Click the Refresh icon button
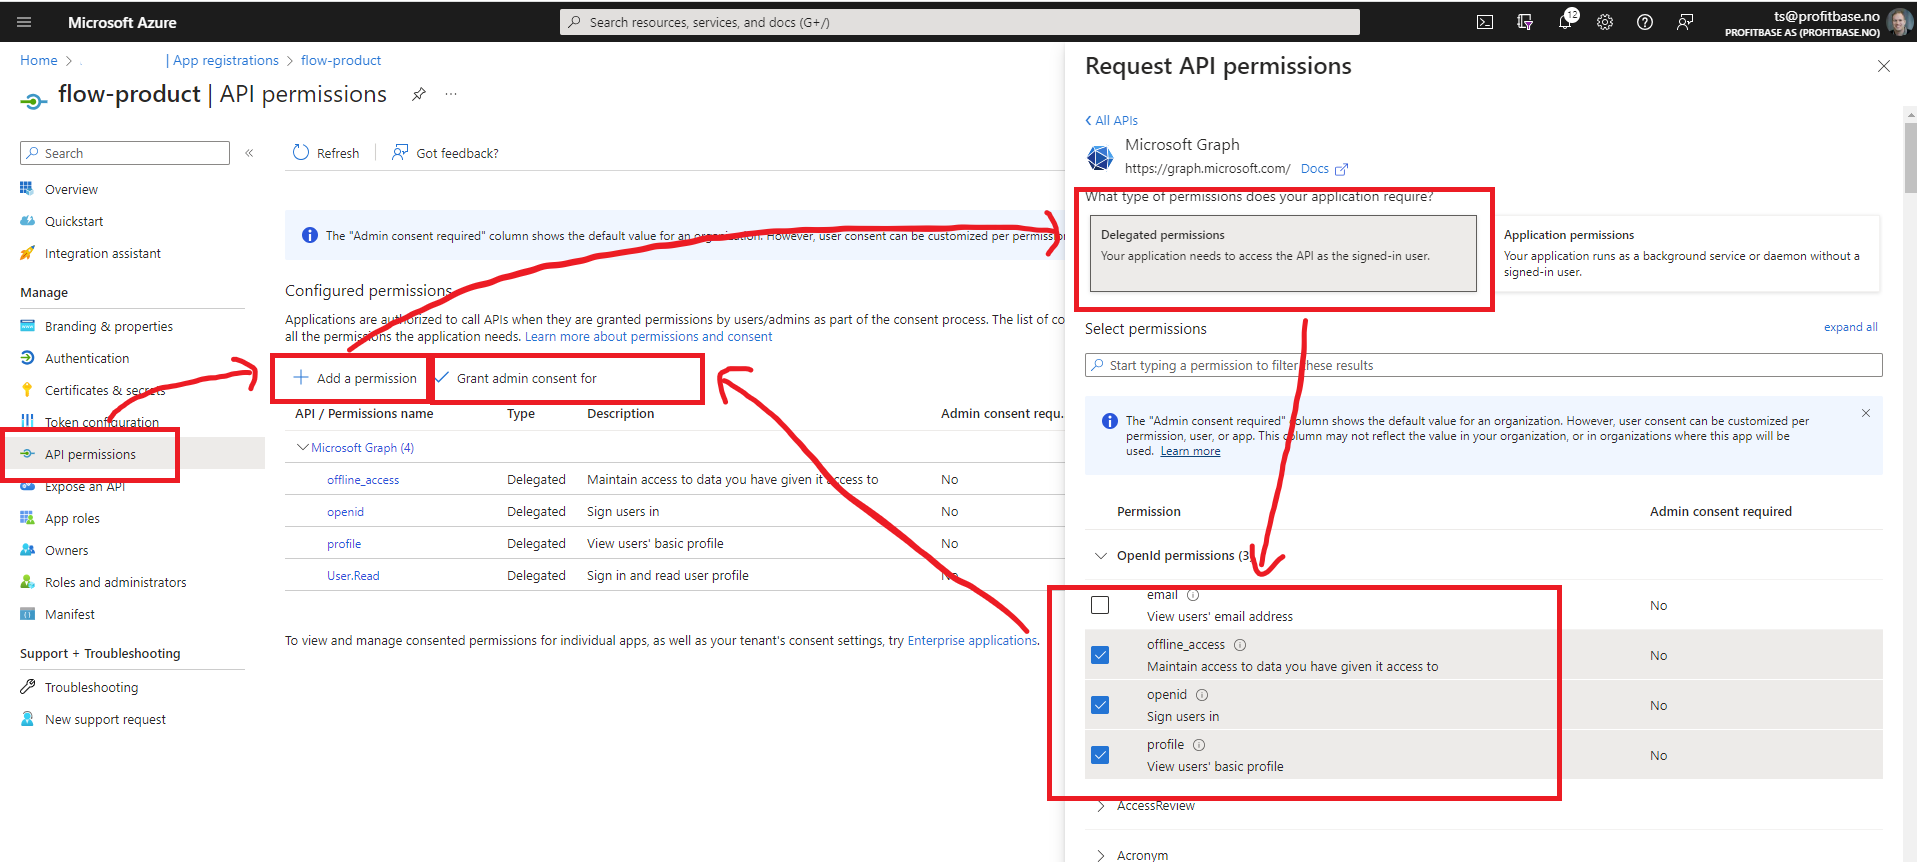Screen dimensions: 1917x862 tap(301, 152)
